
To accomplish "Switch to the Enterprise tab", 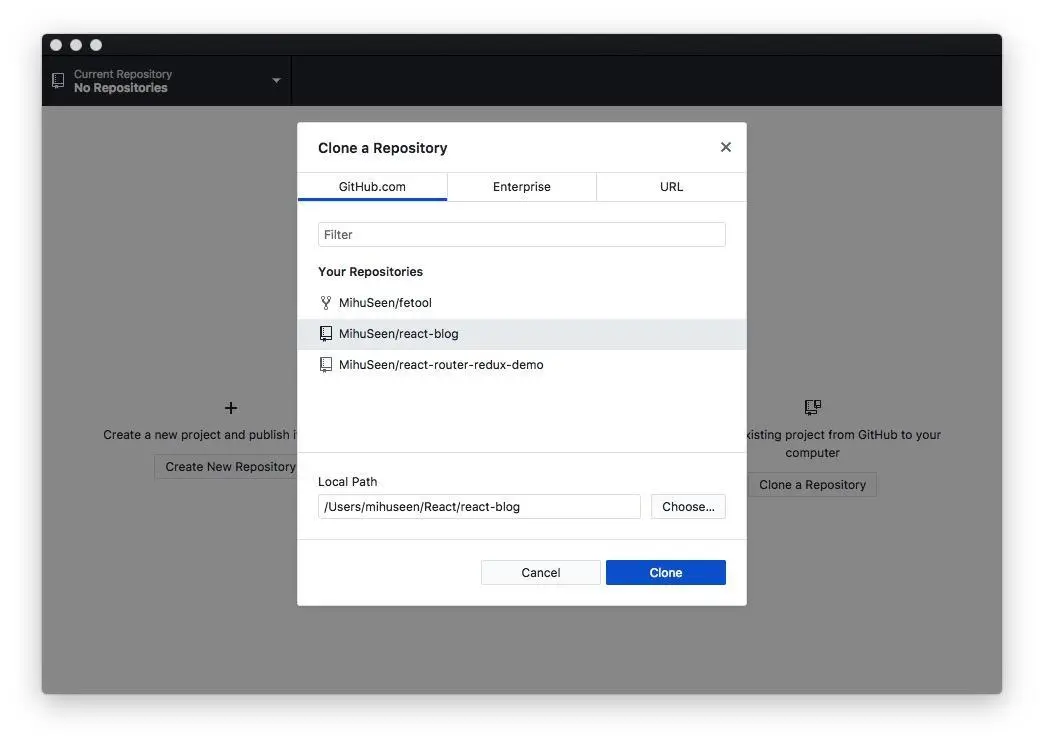I will [x=521, y=186].
